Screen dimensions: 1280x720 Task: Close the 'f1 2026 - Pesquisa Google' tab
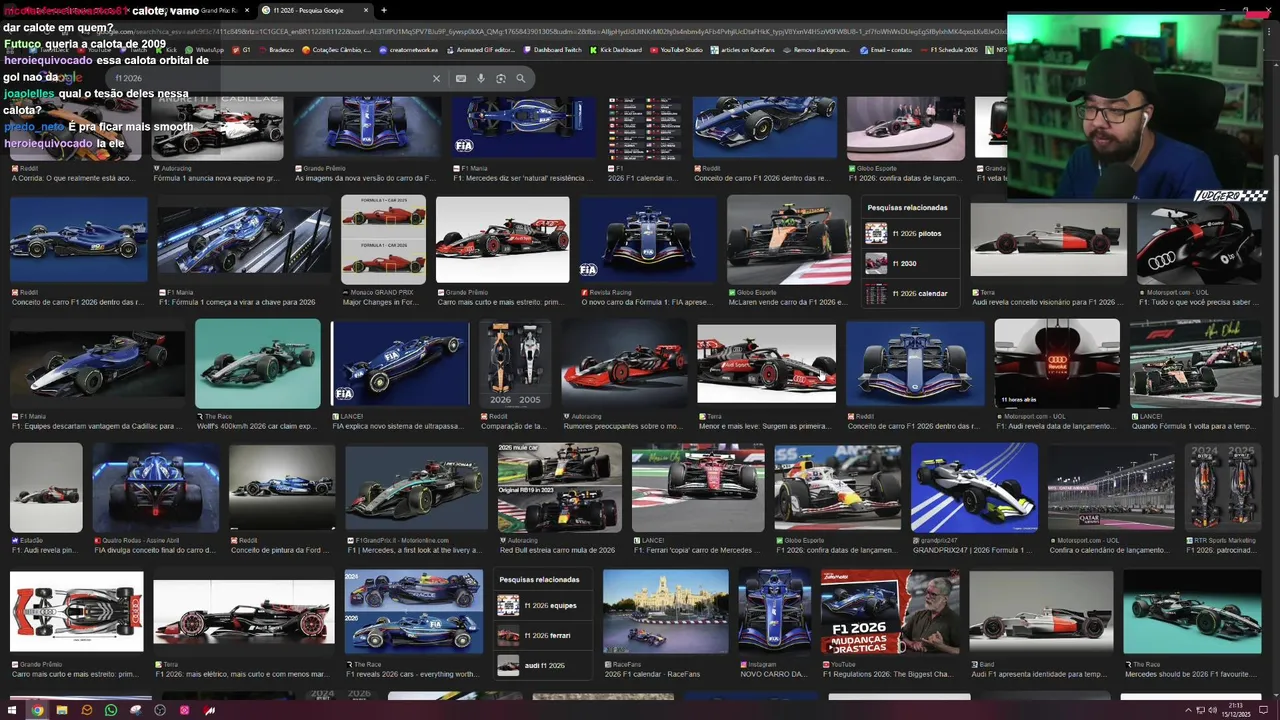365,10
